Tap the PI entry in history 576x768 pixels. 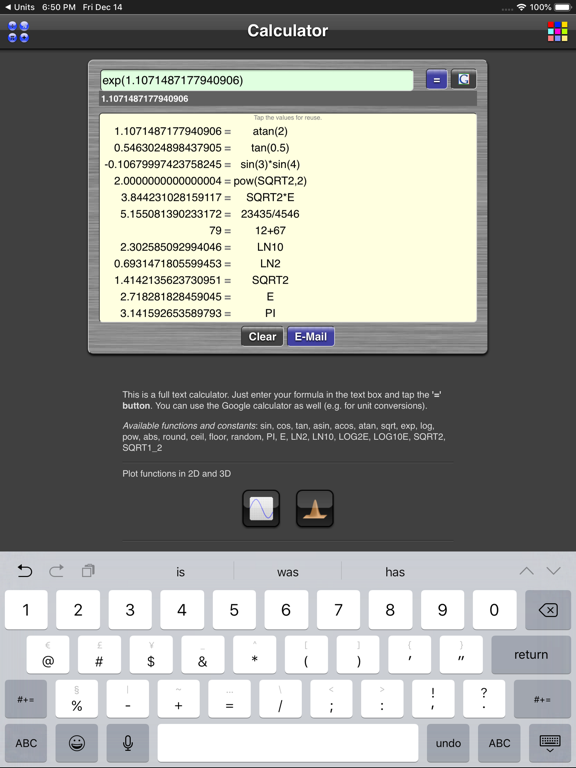click(270, 313)
